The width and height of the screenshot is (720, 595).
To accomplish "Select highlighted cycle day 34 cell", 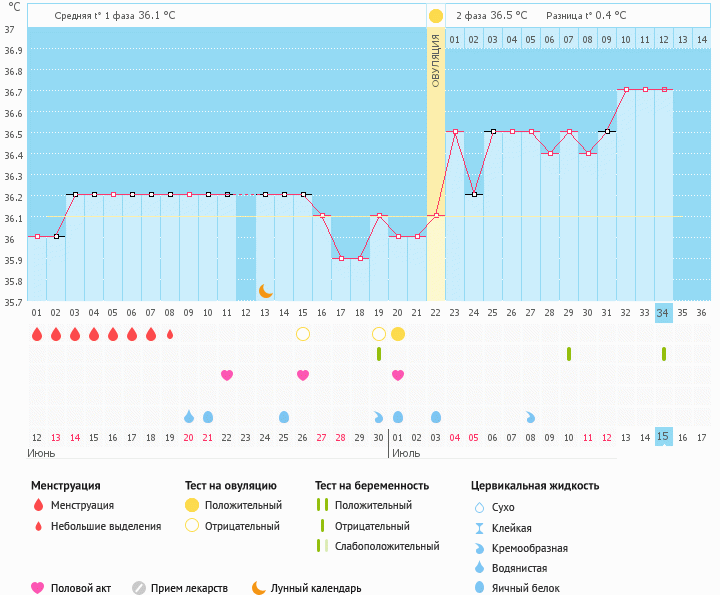I will click(x=664, y=312).
